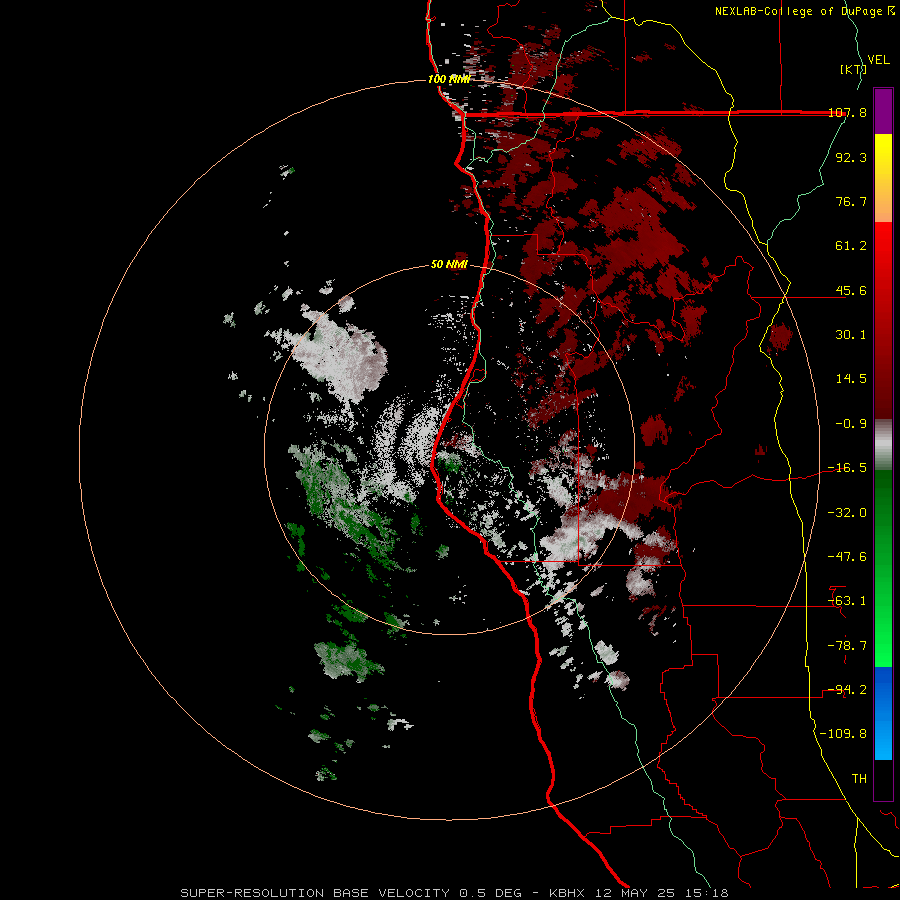Select the 45.6 legend value
Viewport: 900px width, 900px height.
coord(851,290)
